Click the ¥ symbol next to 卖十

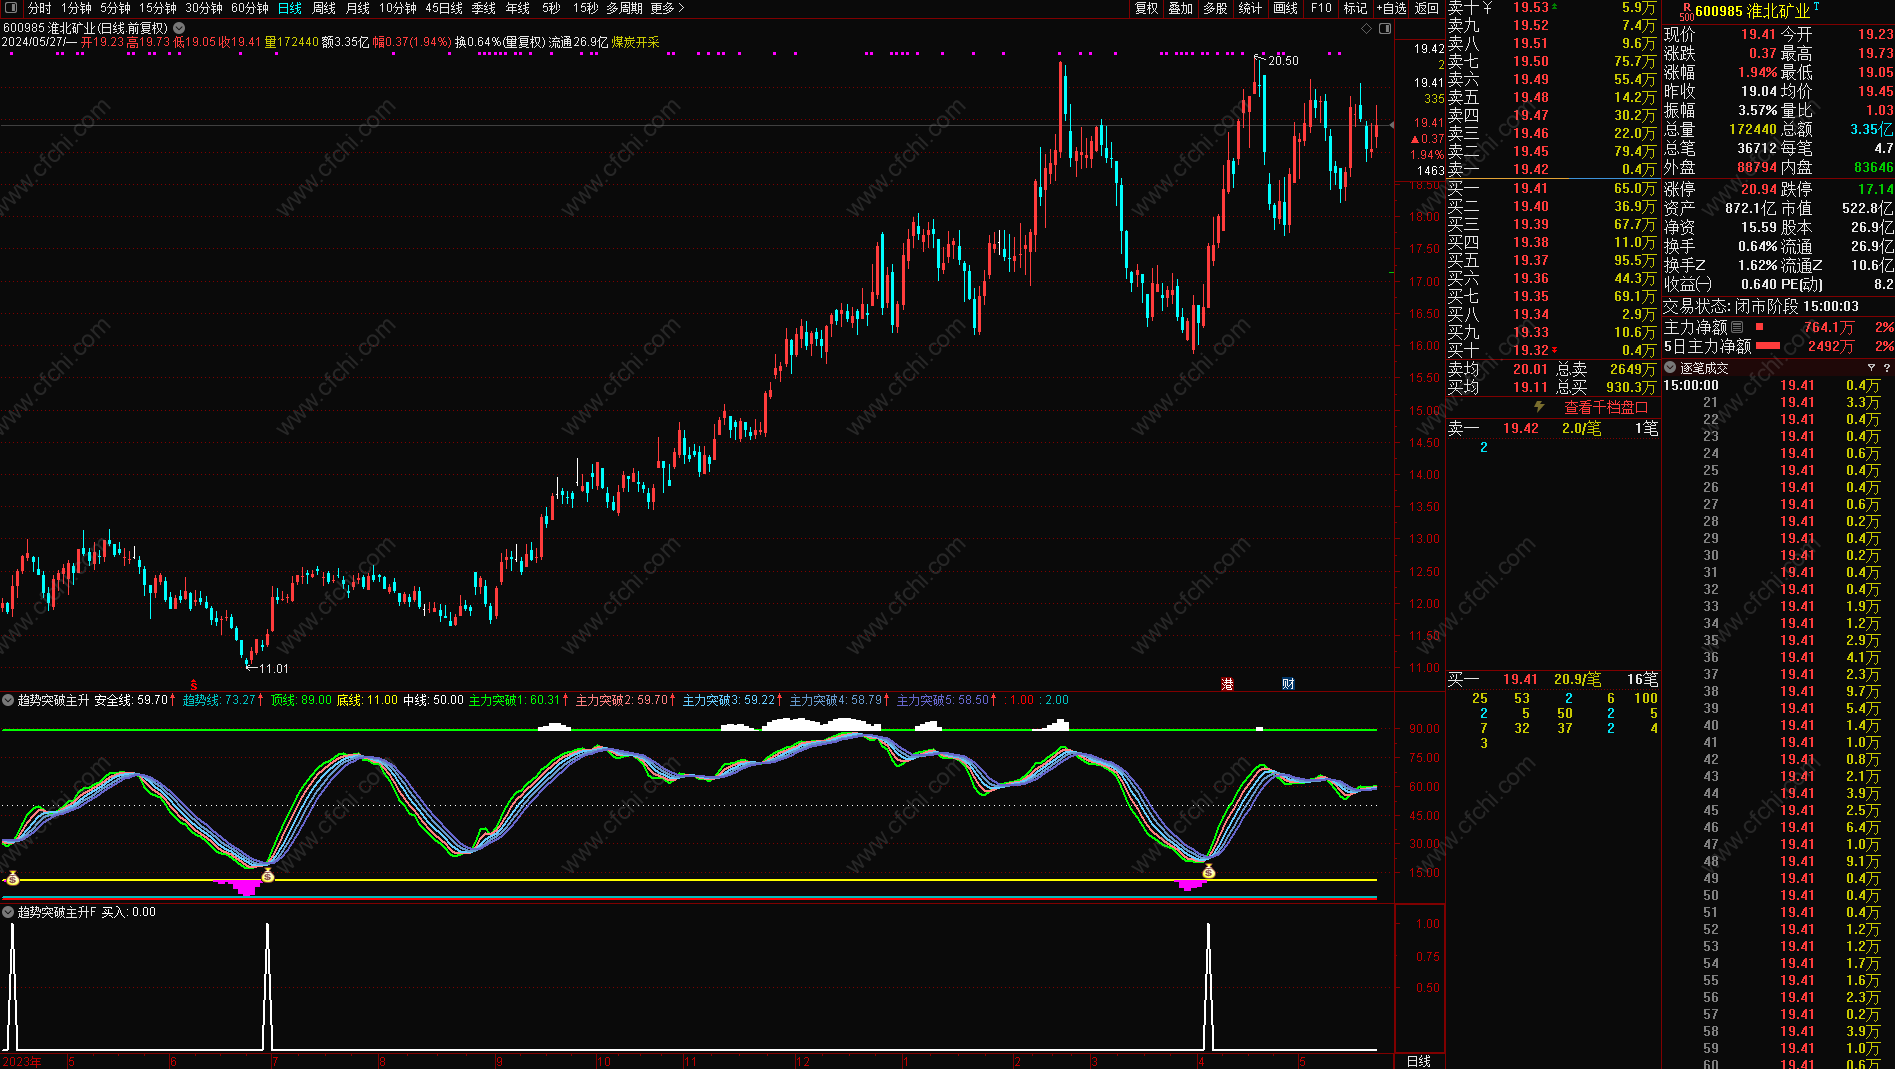1487,7
